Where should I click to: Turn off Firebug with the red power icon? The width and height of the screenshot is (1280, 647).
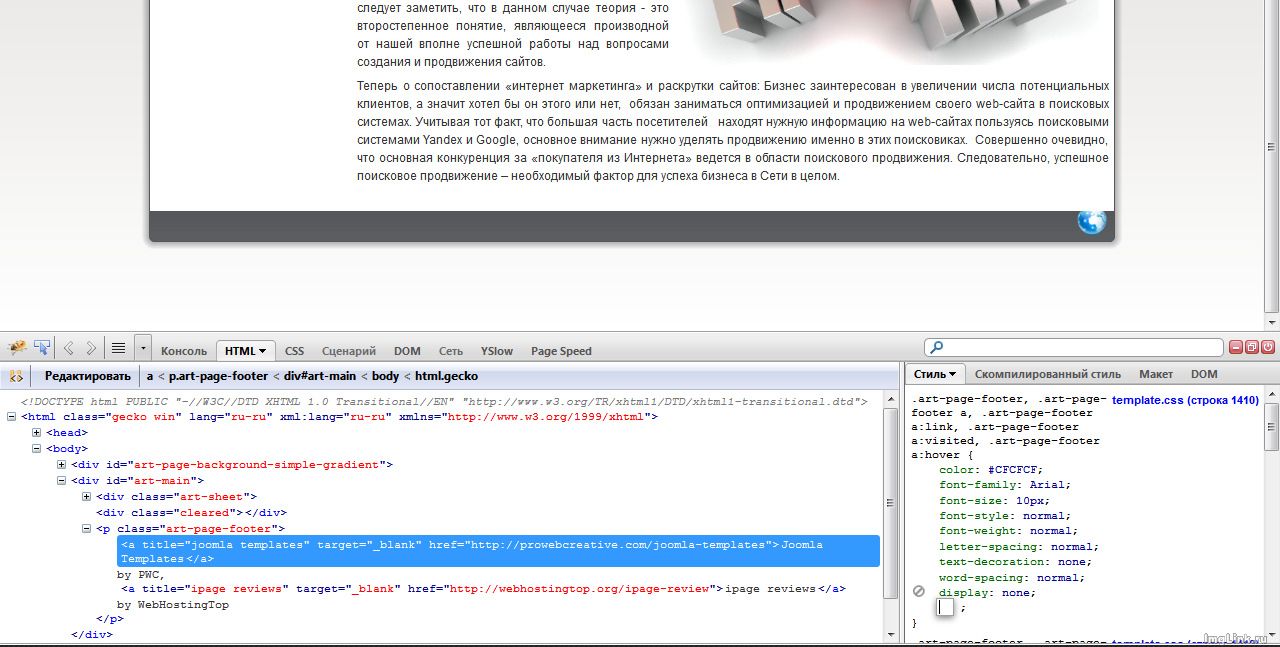(1268, 347)
